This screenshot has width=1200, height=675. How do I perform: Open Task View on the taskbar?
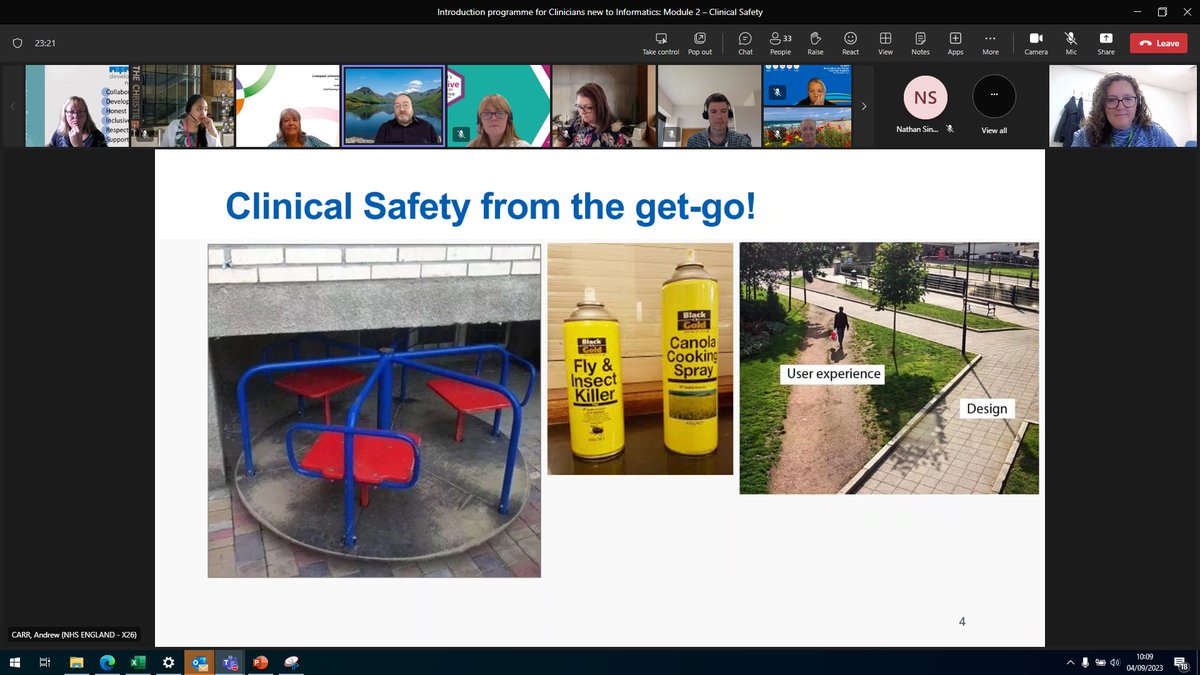(x=45, y=662)
